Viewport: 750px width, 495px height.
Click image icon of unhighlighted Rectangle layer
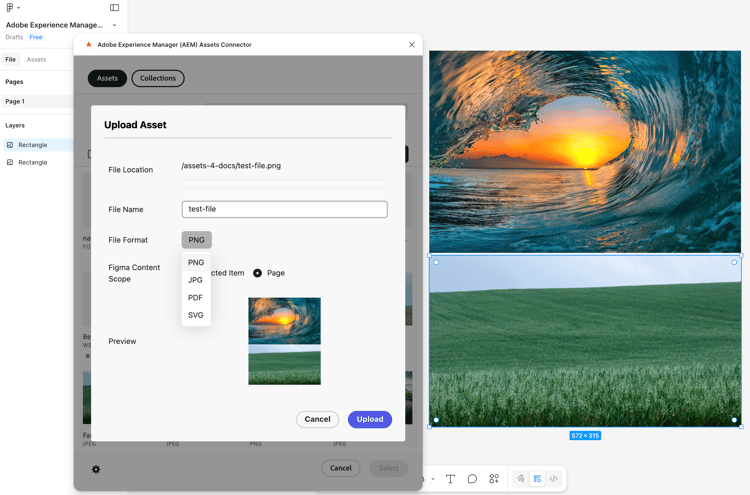point(10,163)
